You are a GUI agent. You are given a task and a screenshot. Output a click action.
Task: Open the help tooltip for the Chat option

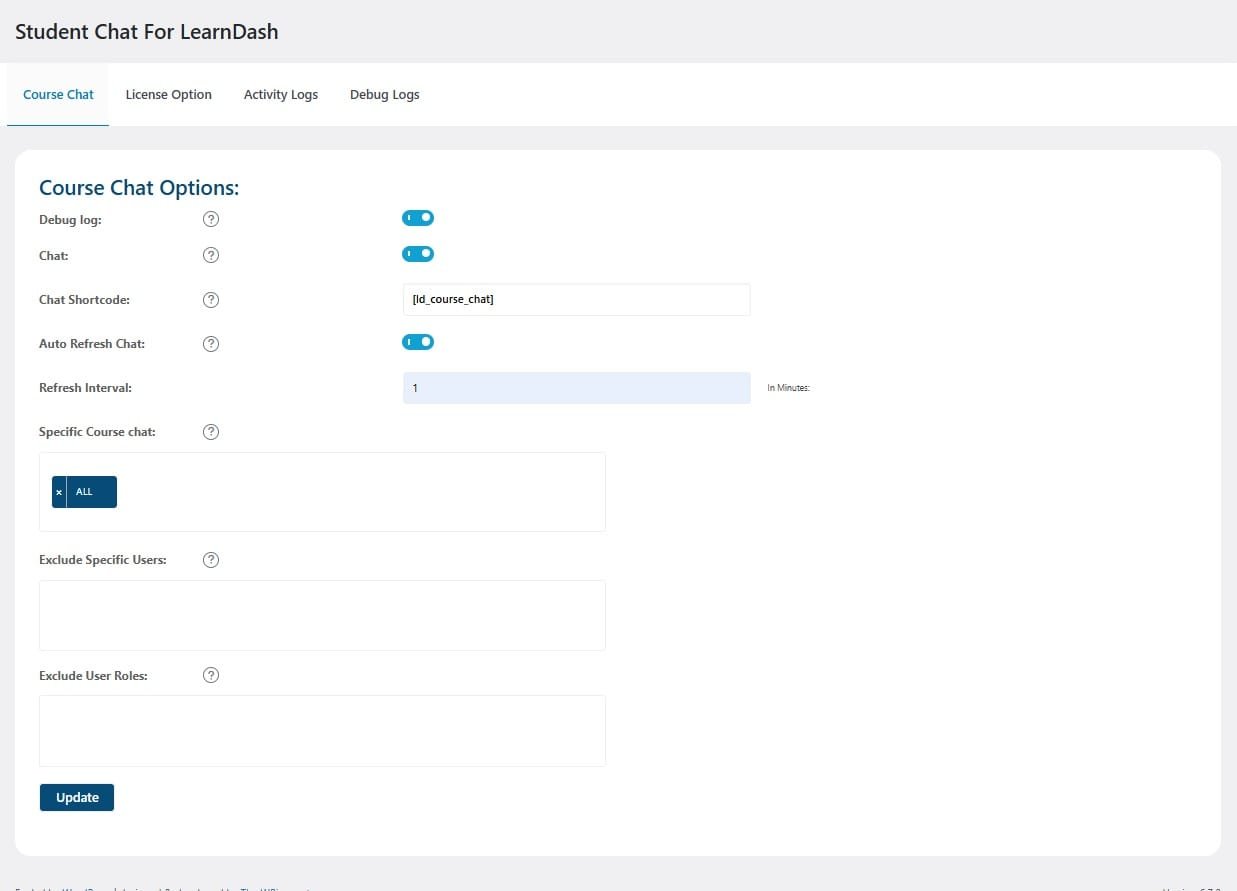pyautogui.click(x=211, y=255)
